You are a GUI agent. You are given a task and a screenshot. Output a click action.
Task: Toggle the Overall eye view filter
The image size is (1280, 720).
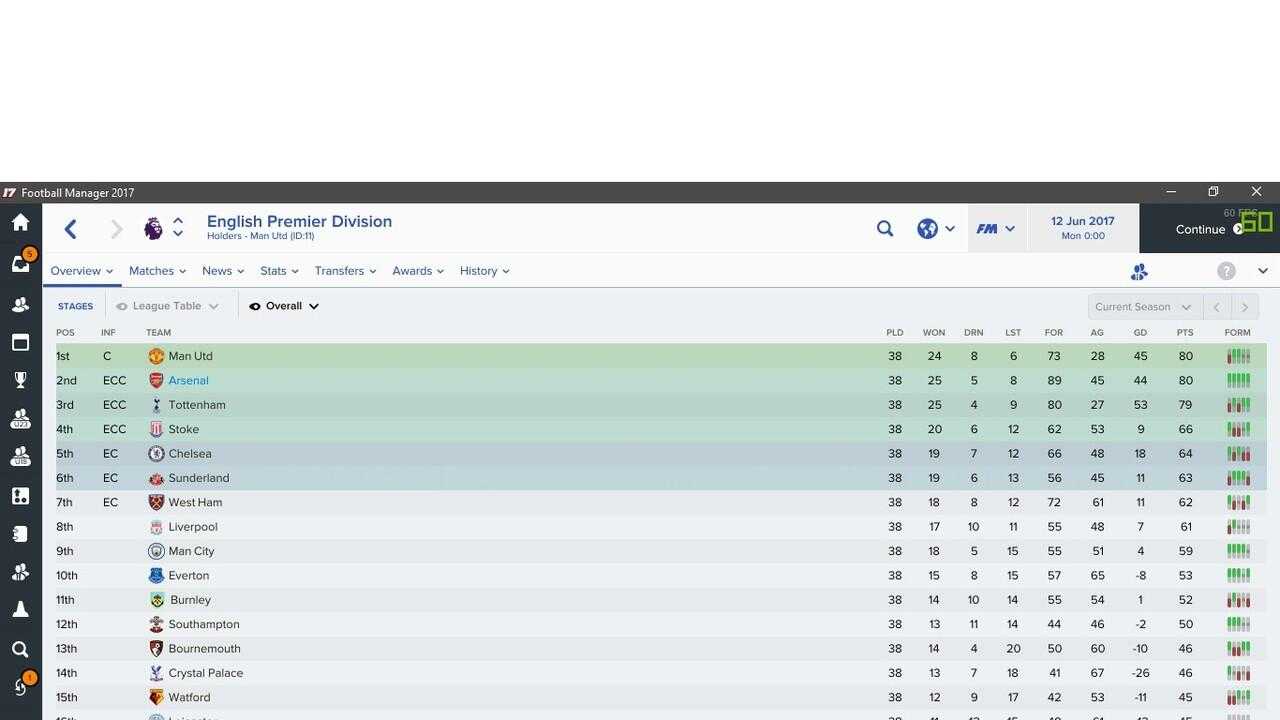284,306
